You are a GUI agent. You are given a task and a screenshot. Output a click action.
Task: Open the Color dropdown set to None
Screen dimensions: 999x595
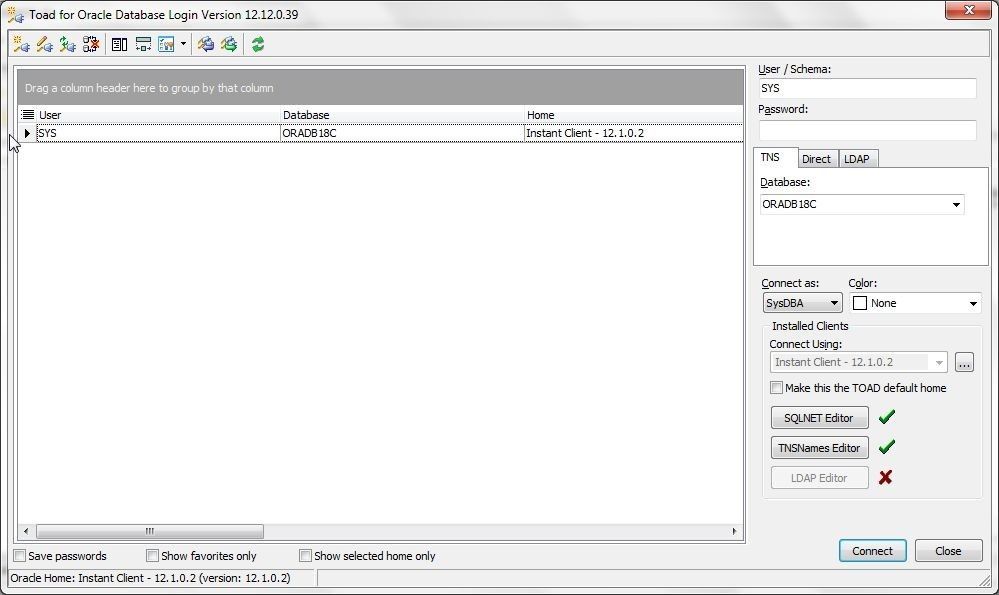973,303
